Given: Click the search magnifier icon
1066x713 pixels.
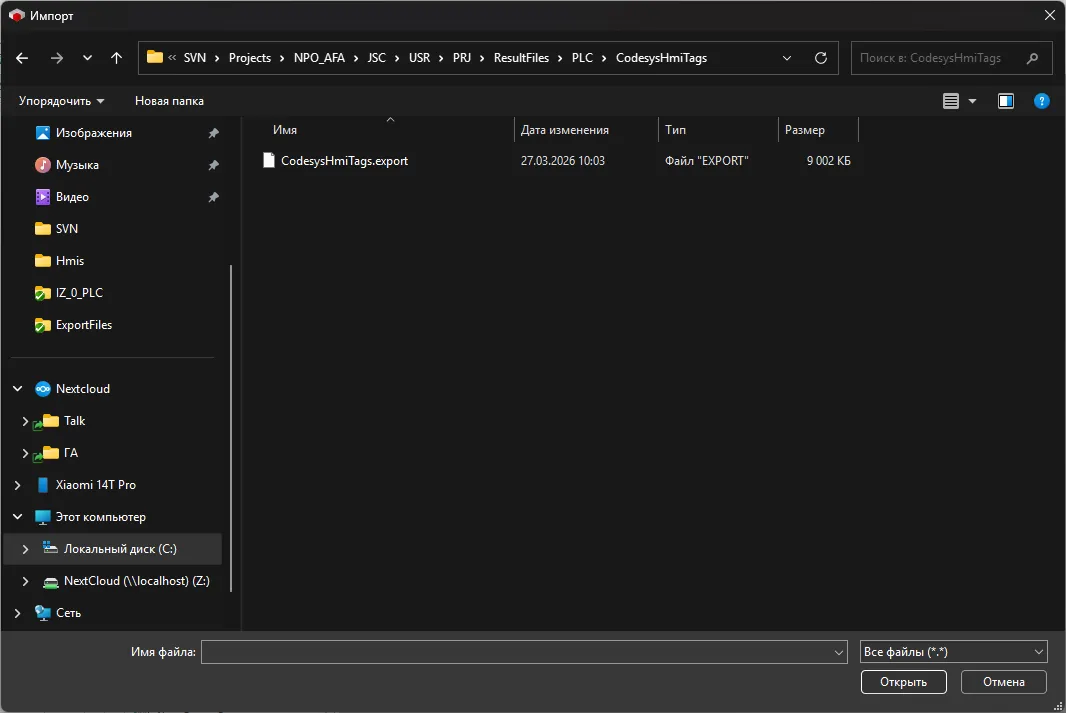Looking at the screenshot, I should 1033,58.
